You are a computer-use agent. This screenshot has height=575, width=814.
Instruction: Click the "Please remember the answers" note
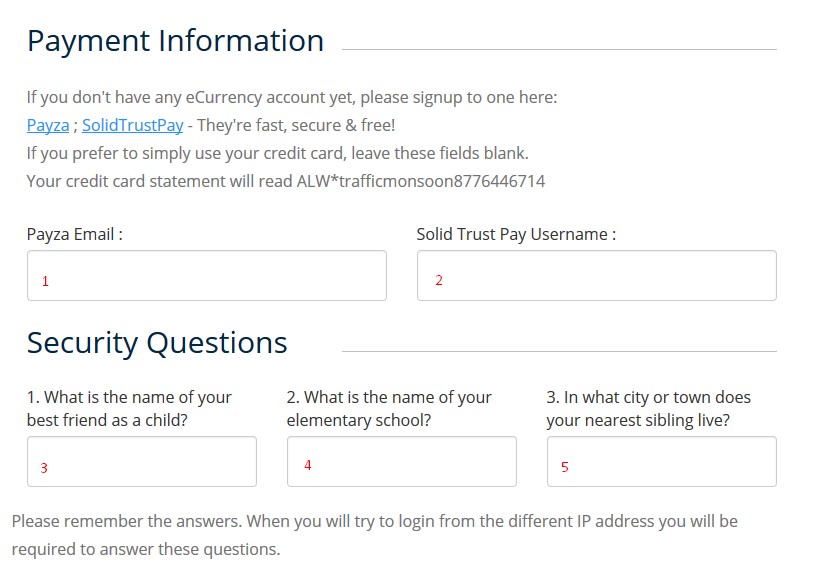(x=374, y=535)
